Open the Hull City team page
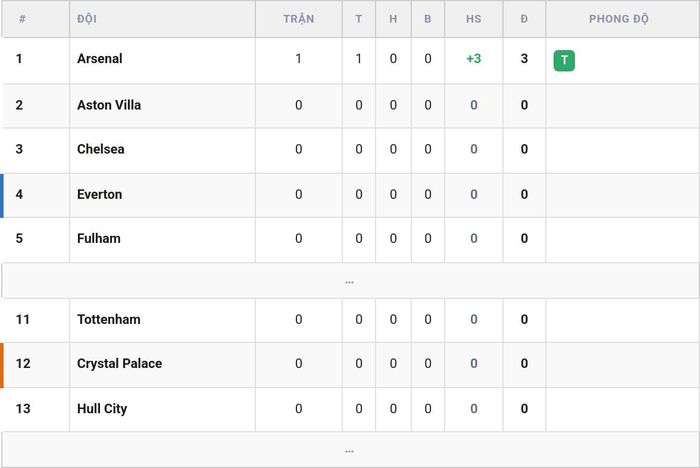 click(x=102, y=409)
